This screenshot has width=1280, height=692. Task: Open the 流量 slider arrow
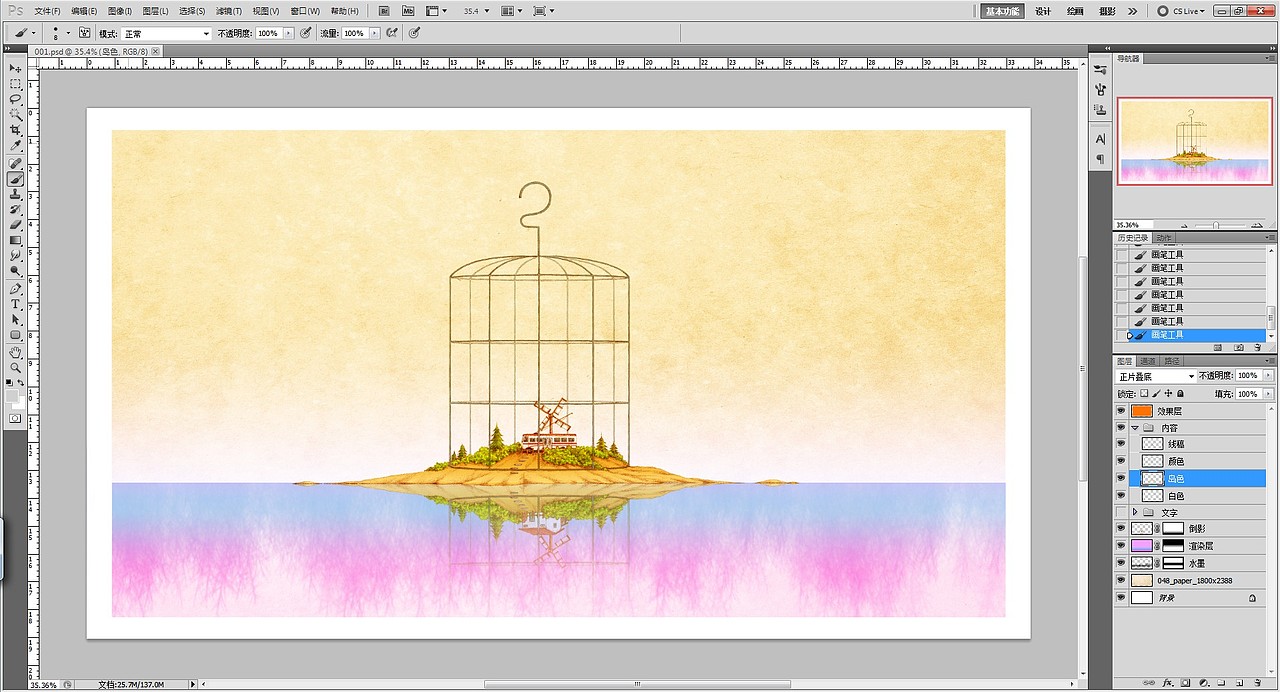pyautogui.click(x=375, y=33)
